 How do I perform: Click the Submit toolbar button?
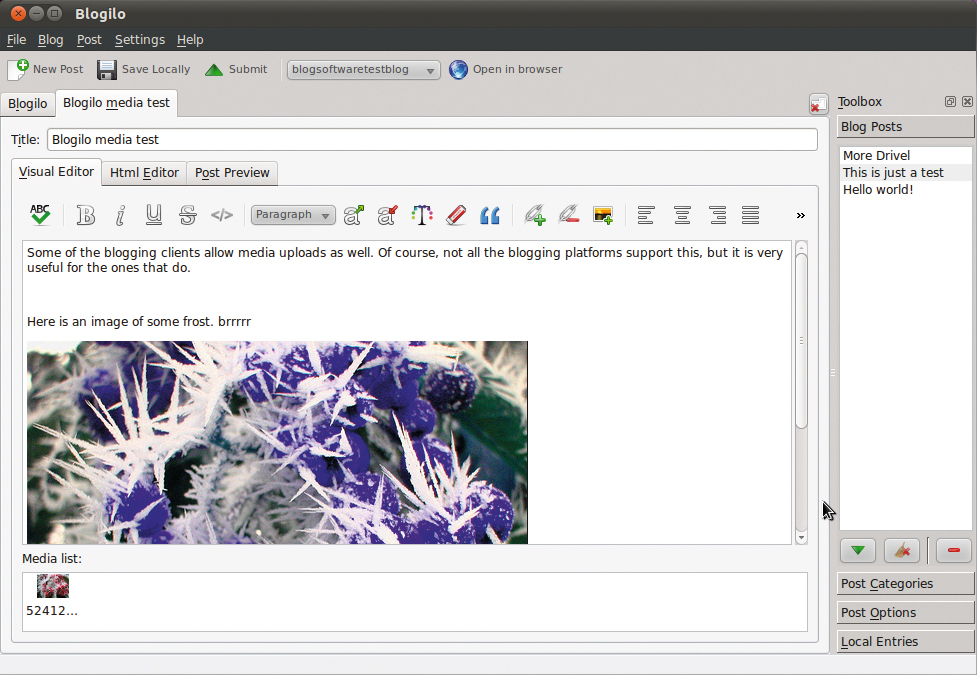(x=236, y=69)
